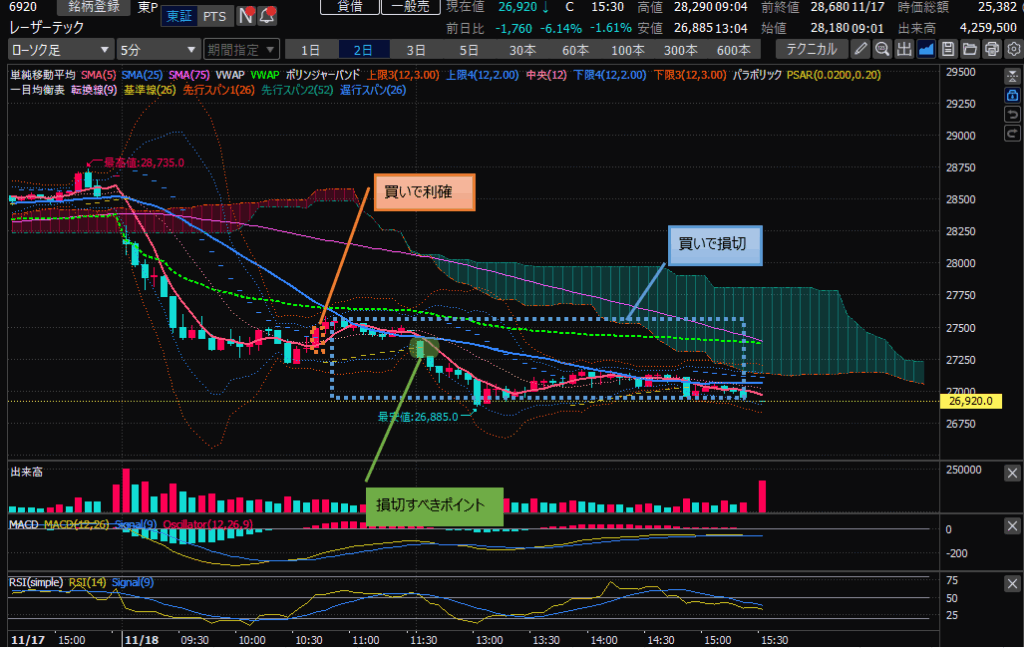Open the 期間指定 period dropdown
The image size is (1024, 648).
[x=239, y=48]
